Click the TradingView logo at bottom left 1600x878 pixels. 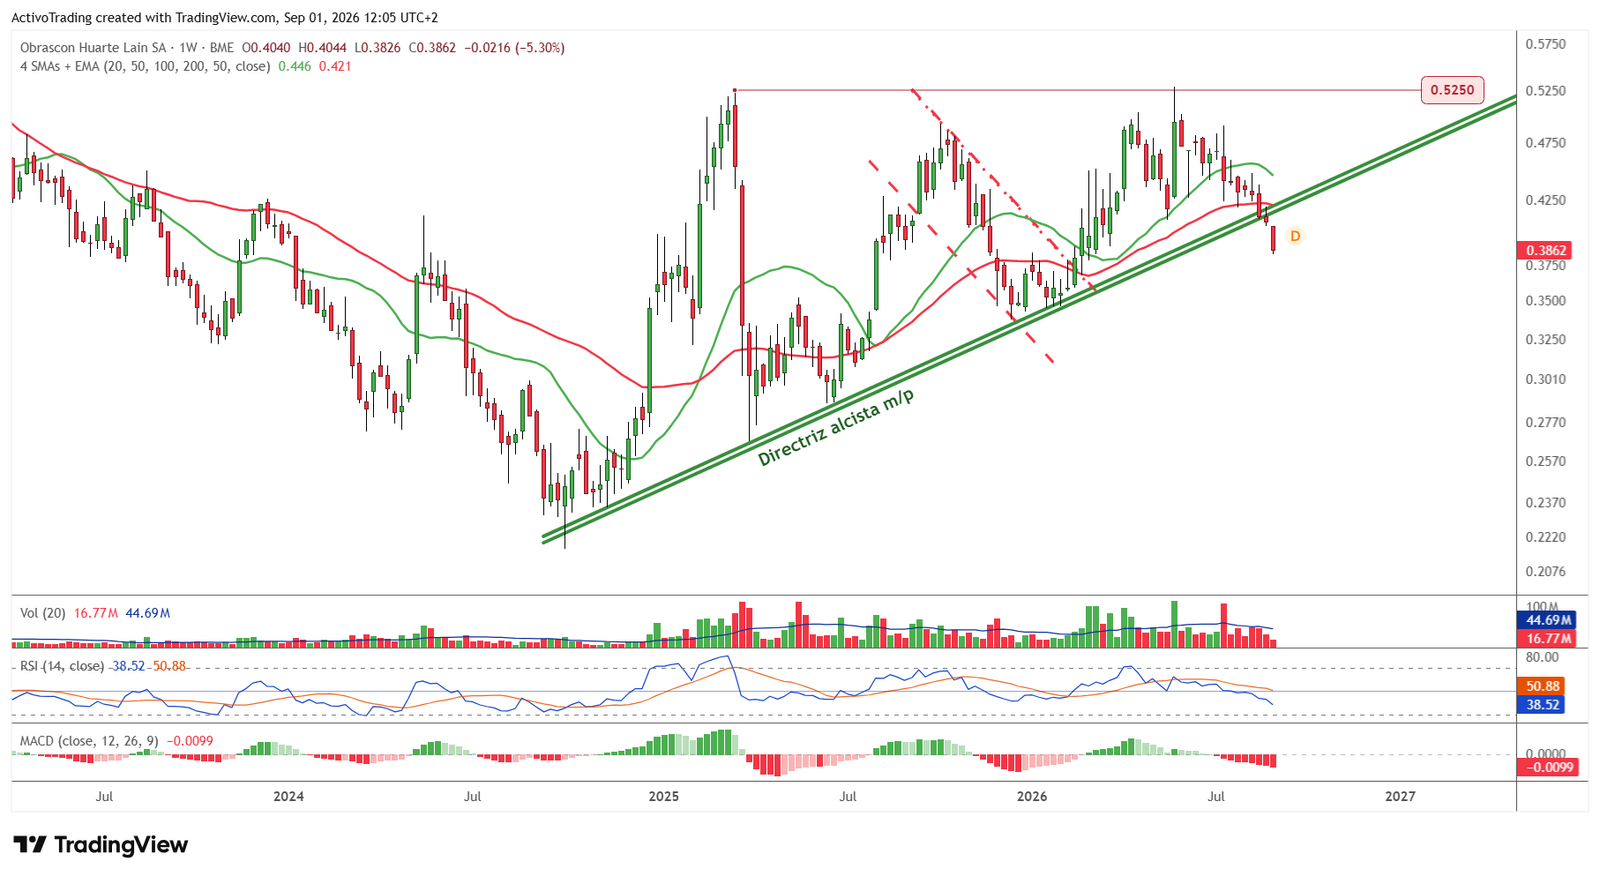coord(100,845)
